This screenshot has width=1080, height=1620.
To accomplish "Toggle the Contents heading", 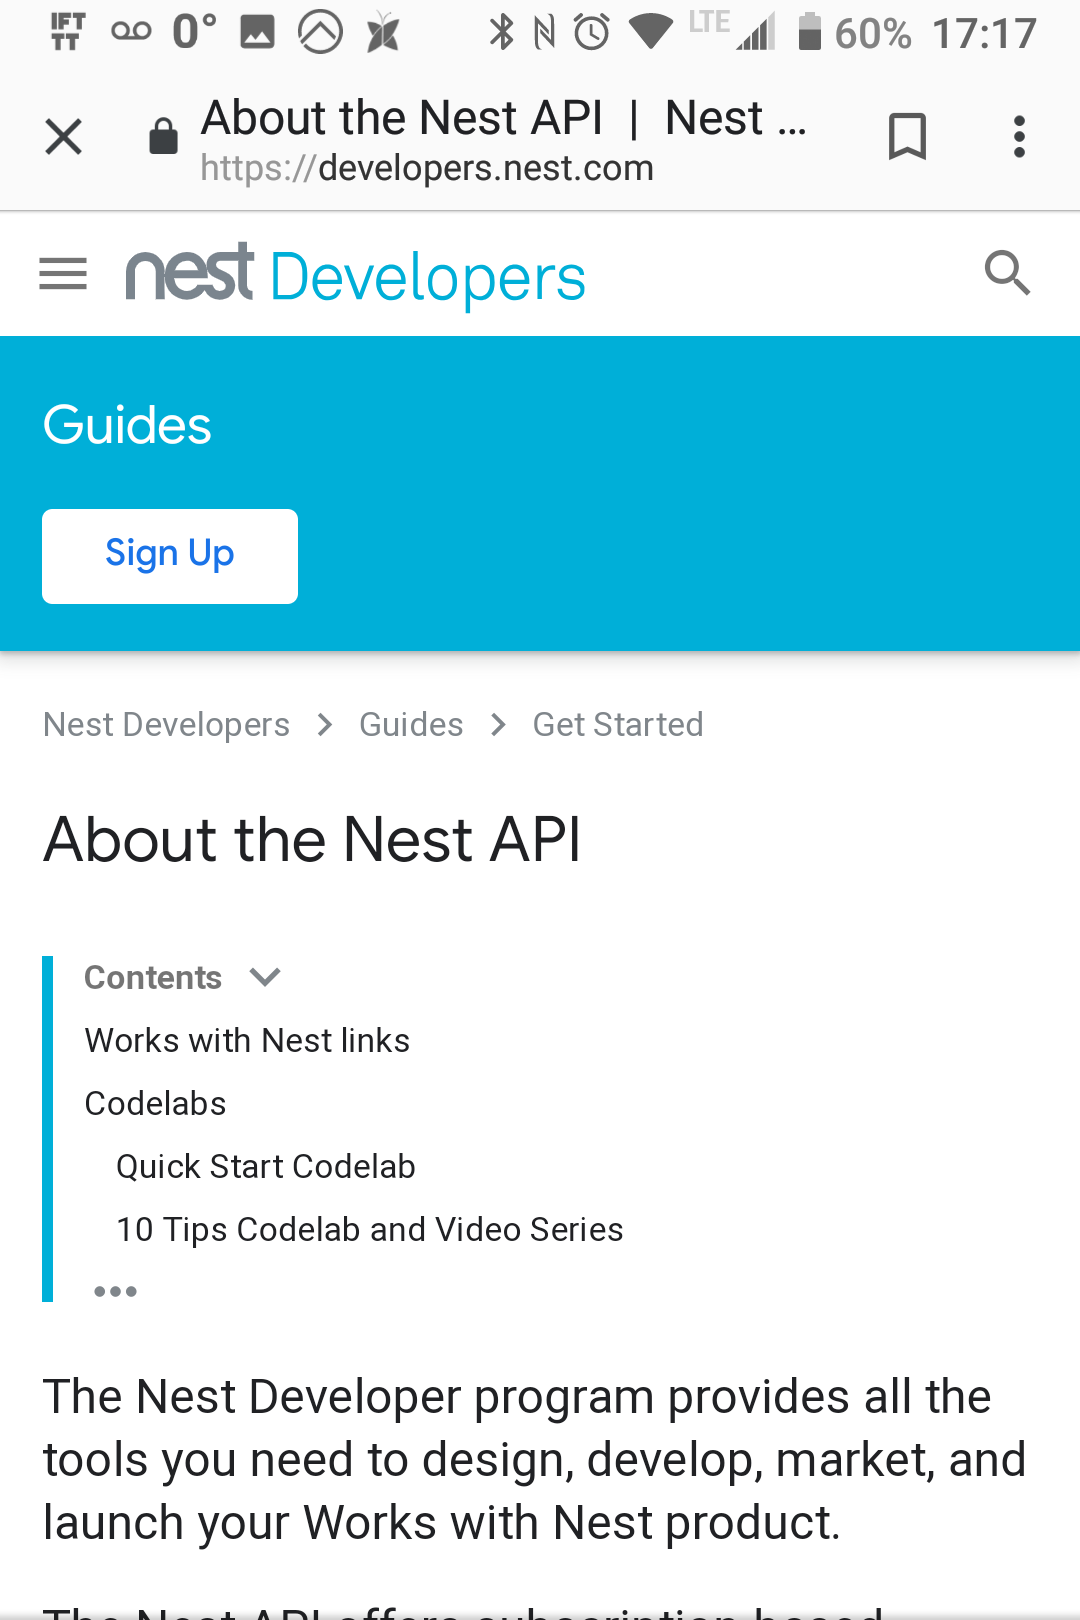I will coord(153,977).
